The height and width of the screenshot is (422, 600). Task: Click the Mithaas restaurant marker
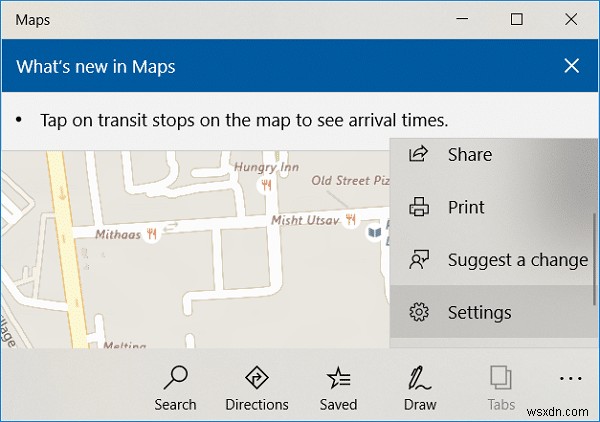pos(151,234)
